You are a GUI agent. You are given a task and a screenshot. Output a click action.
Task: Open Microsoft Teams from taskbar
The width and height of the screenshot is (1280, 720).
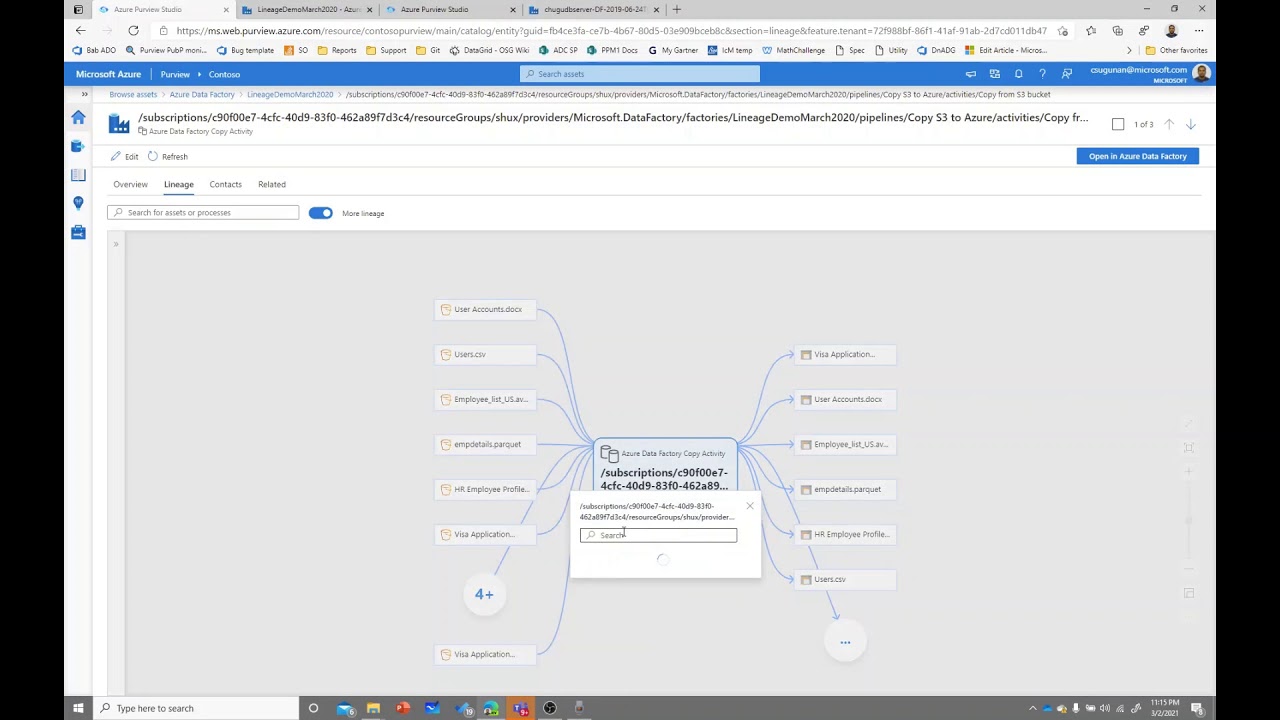pyautogui.click(x=520, y=708)
